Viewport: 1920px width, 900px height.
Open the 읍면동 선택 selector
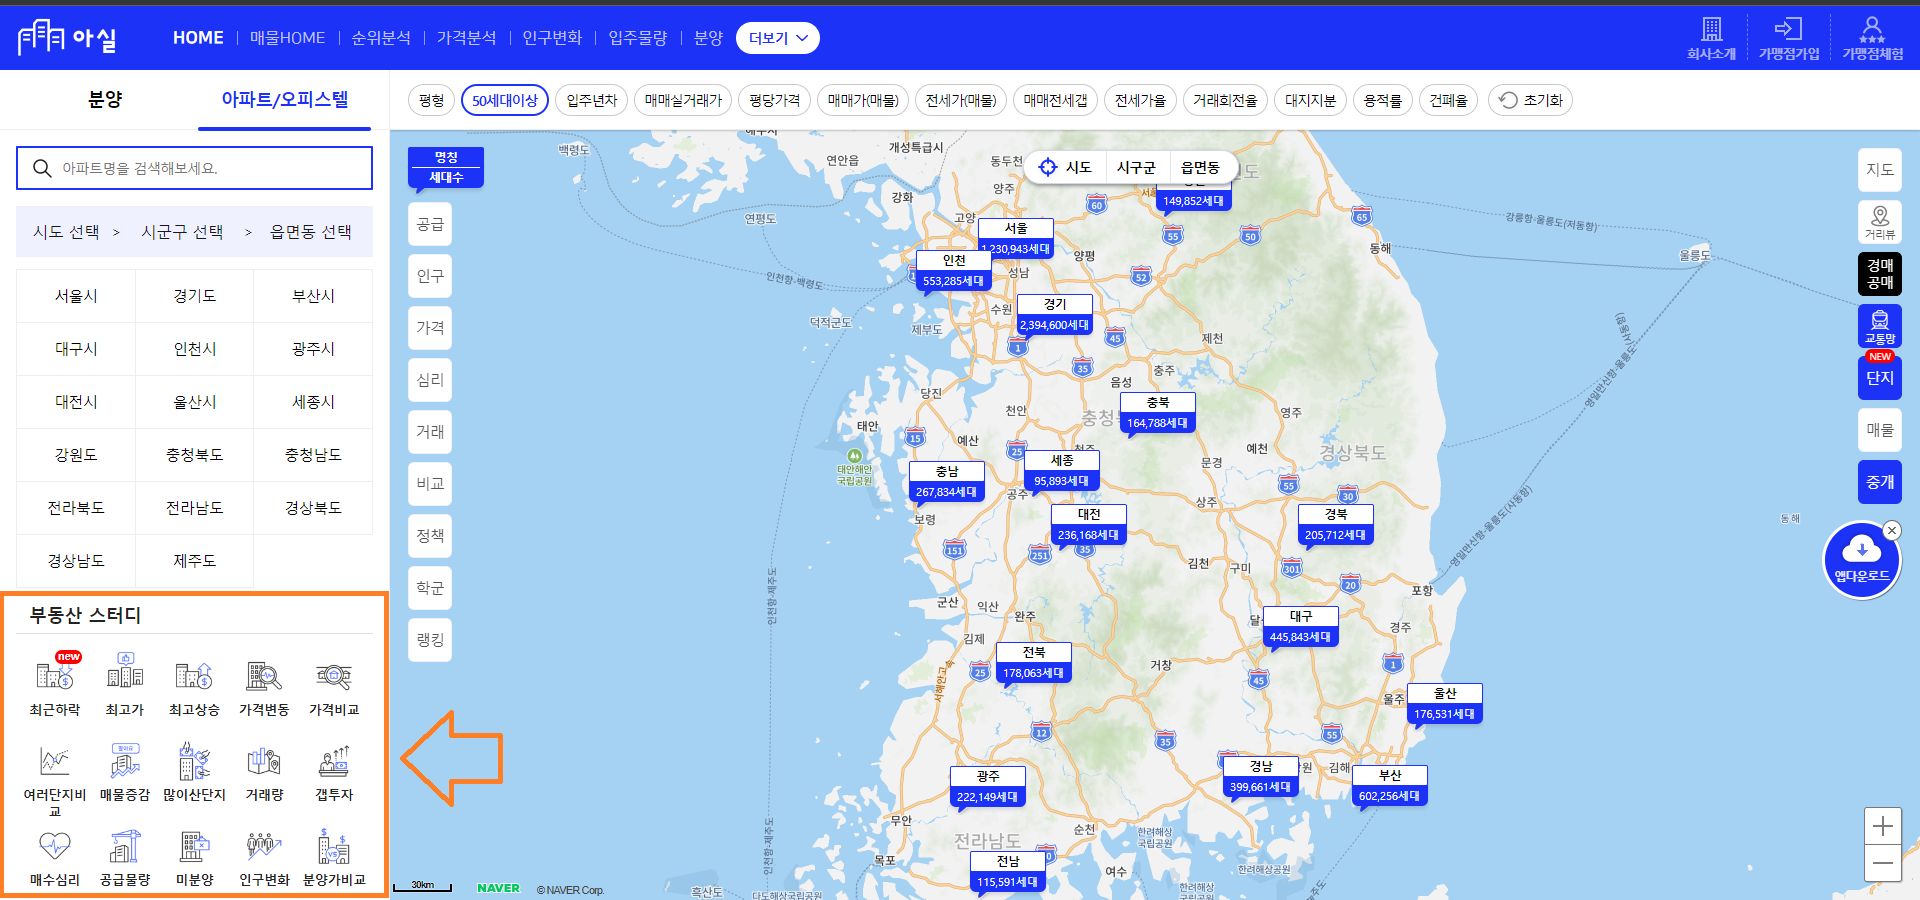[311, 232]
